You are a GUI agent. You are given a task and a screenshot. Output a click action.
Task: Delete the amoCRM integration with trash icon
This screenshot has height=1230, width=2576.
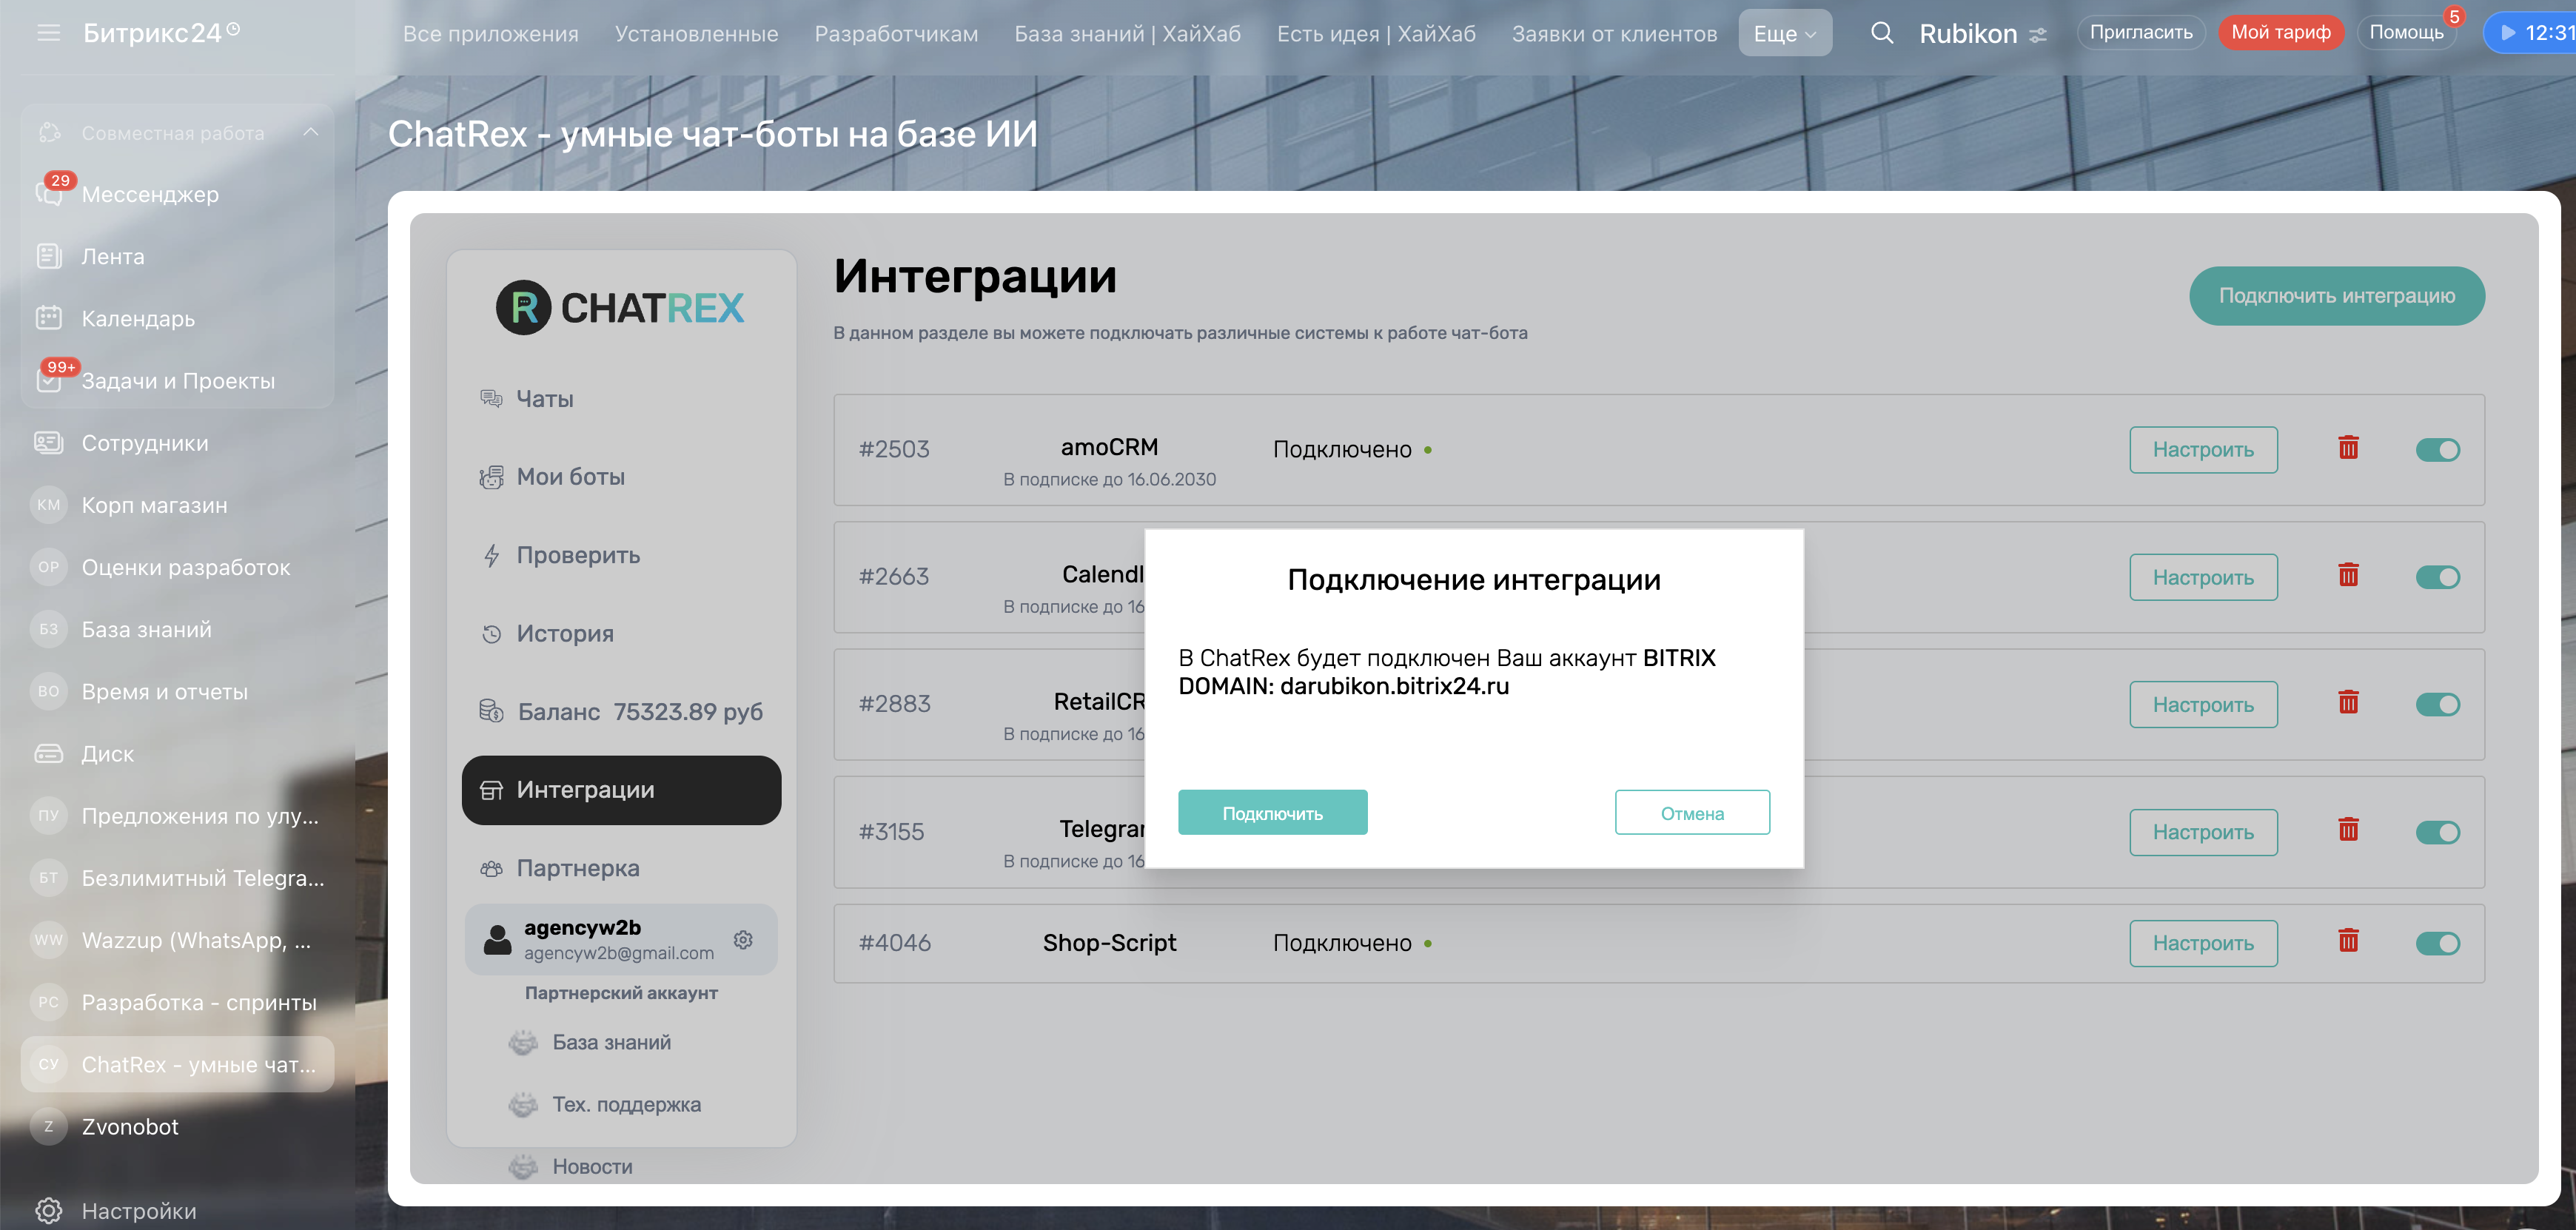click(x=2348, y=448)
